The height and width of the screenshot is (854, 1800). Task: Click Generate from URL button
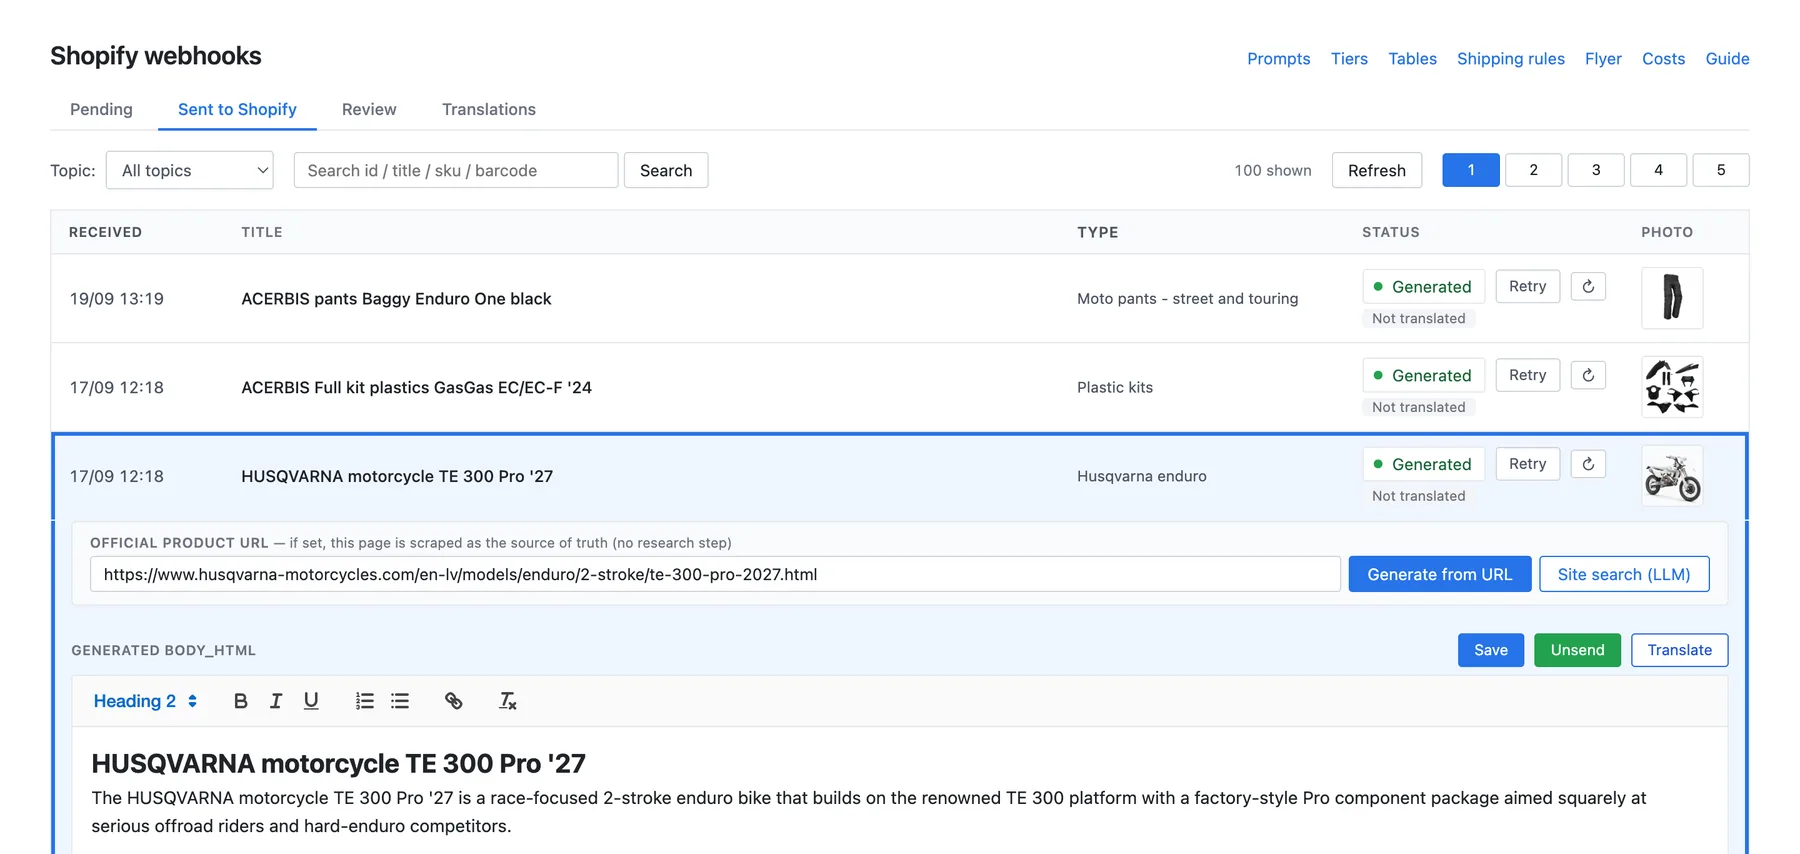[x=1440, y=574]
